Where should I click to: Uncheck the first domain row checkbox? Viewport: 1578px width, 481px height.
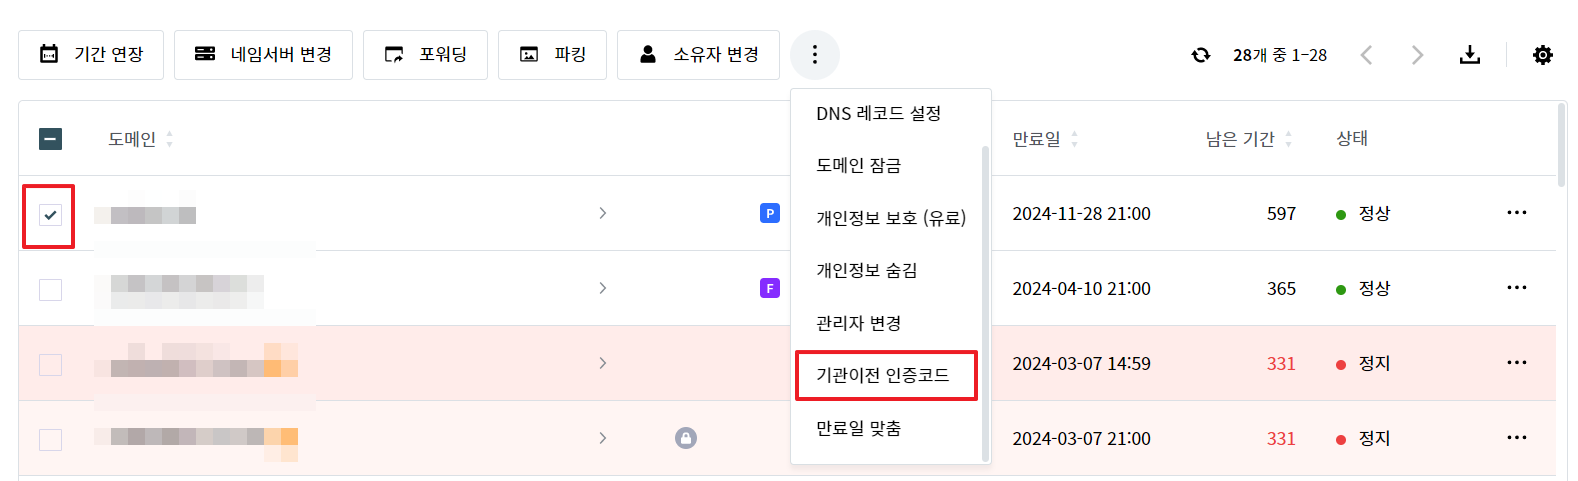click(50, 215)
